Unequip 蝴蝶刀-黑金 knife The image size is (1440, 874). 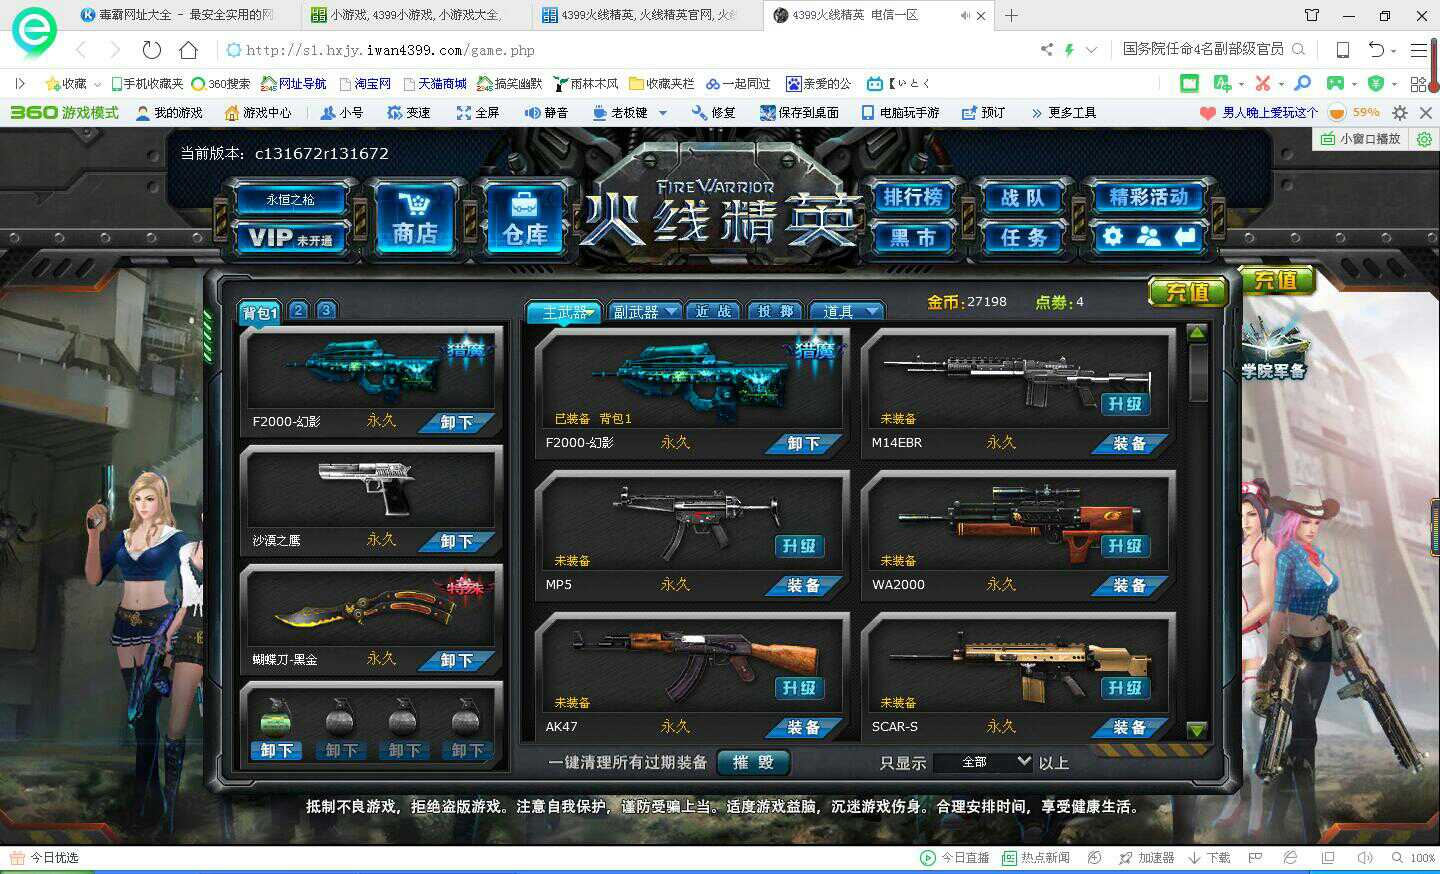click(456, 661)
